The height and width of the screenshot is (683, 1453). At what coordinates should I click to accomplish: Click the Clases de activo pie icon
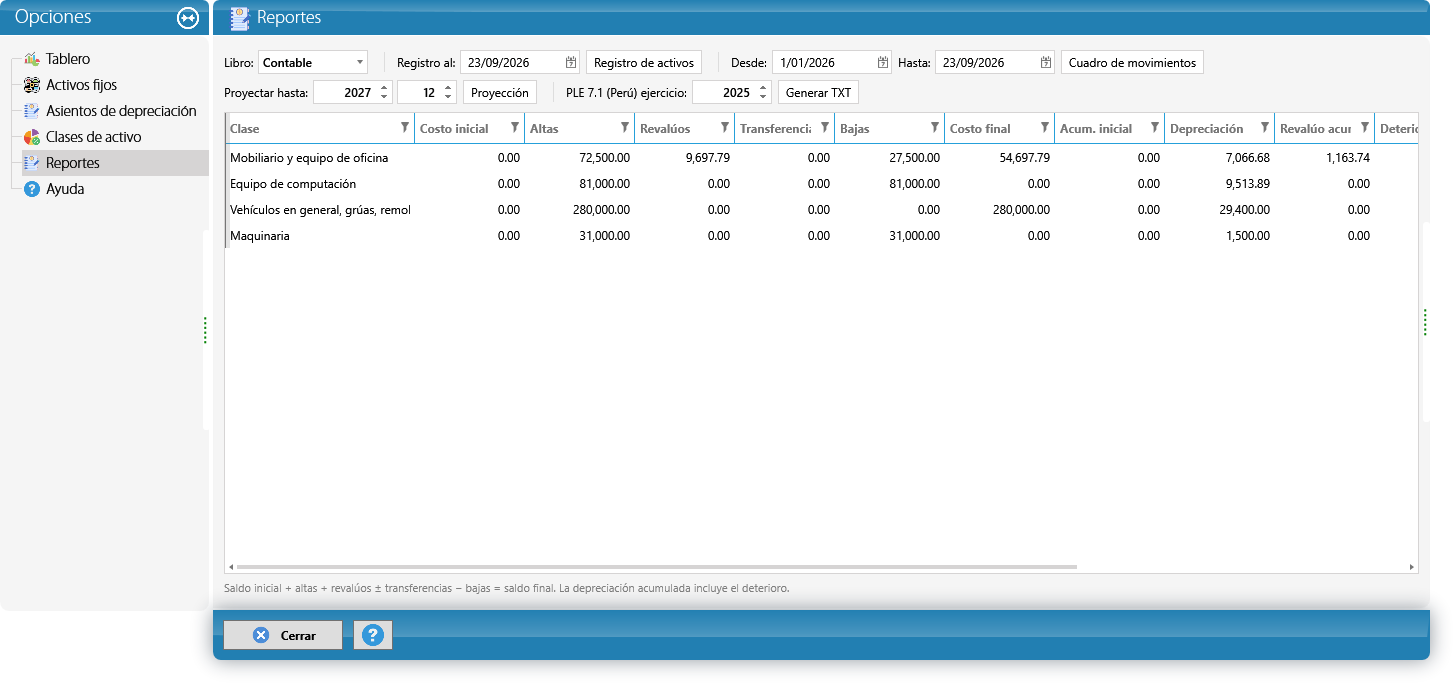point(31,137)
